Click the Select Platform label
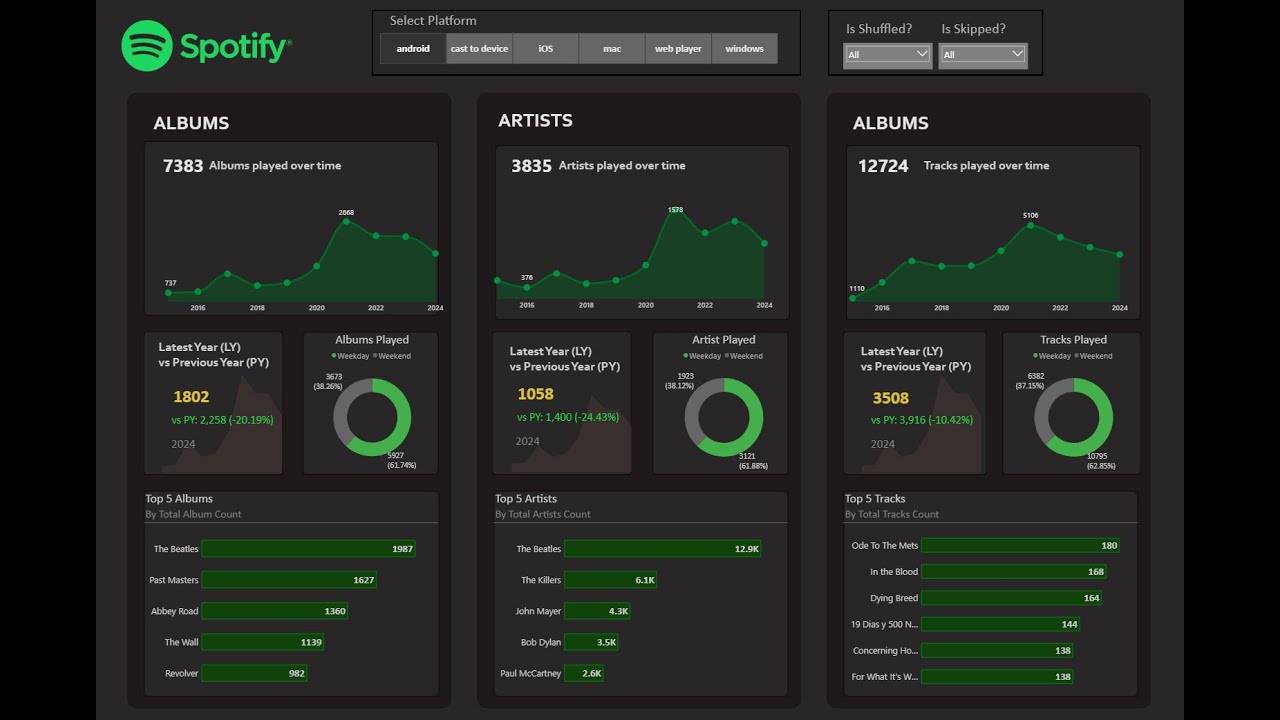The image size is (1280, 720). 433,20
